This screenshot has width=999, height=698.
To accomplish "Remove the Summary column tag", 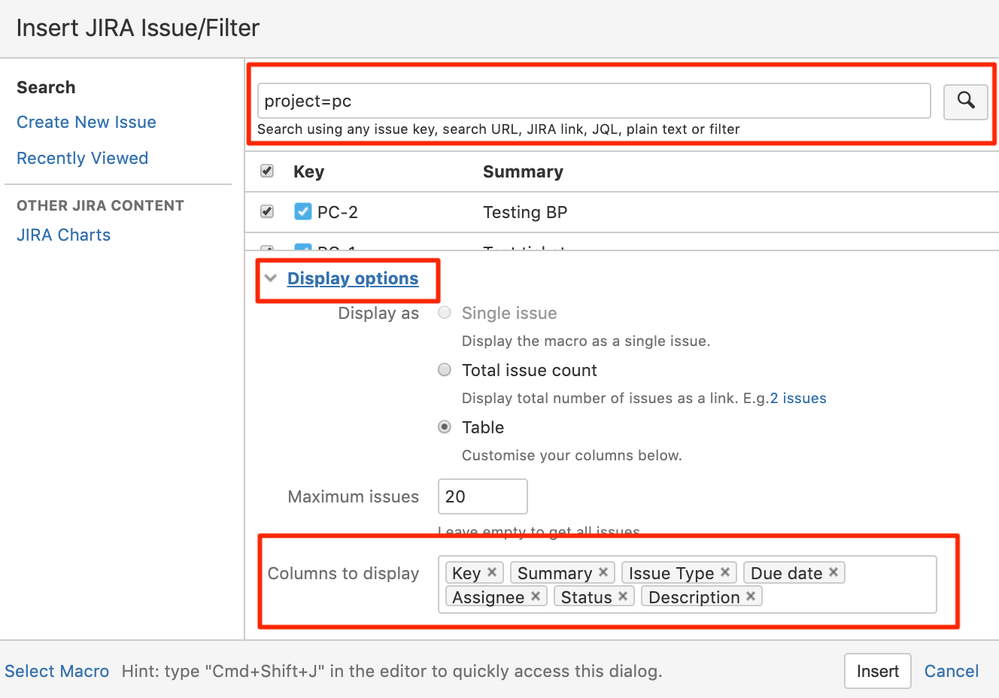I will pyautogui.click(x=603, y=573).
